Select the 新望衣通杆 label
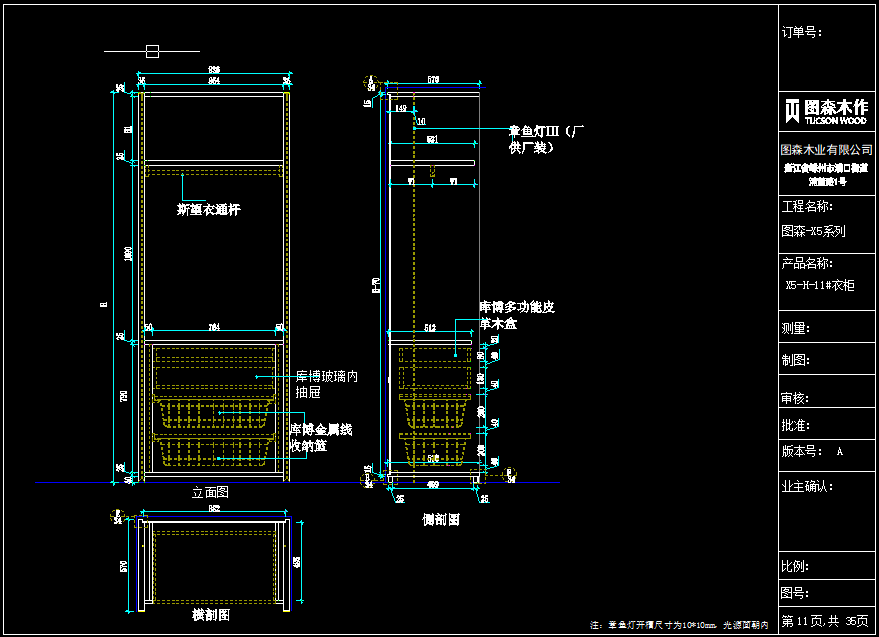879x637 pixels. pos(208,210)
